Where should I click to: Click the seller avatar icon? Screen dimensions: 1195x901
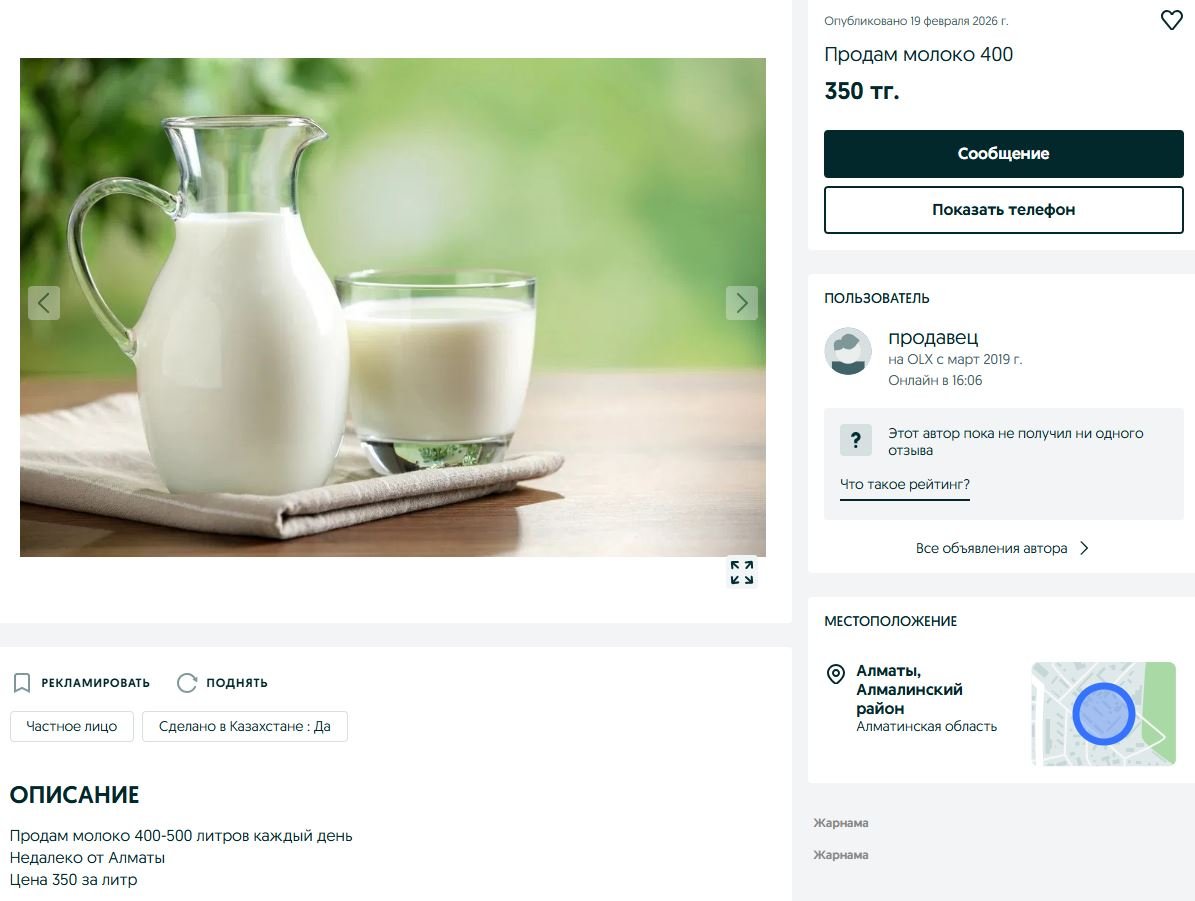pyautogui.click(x=847, y=351)
